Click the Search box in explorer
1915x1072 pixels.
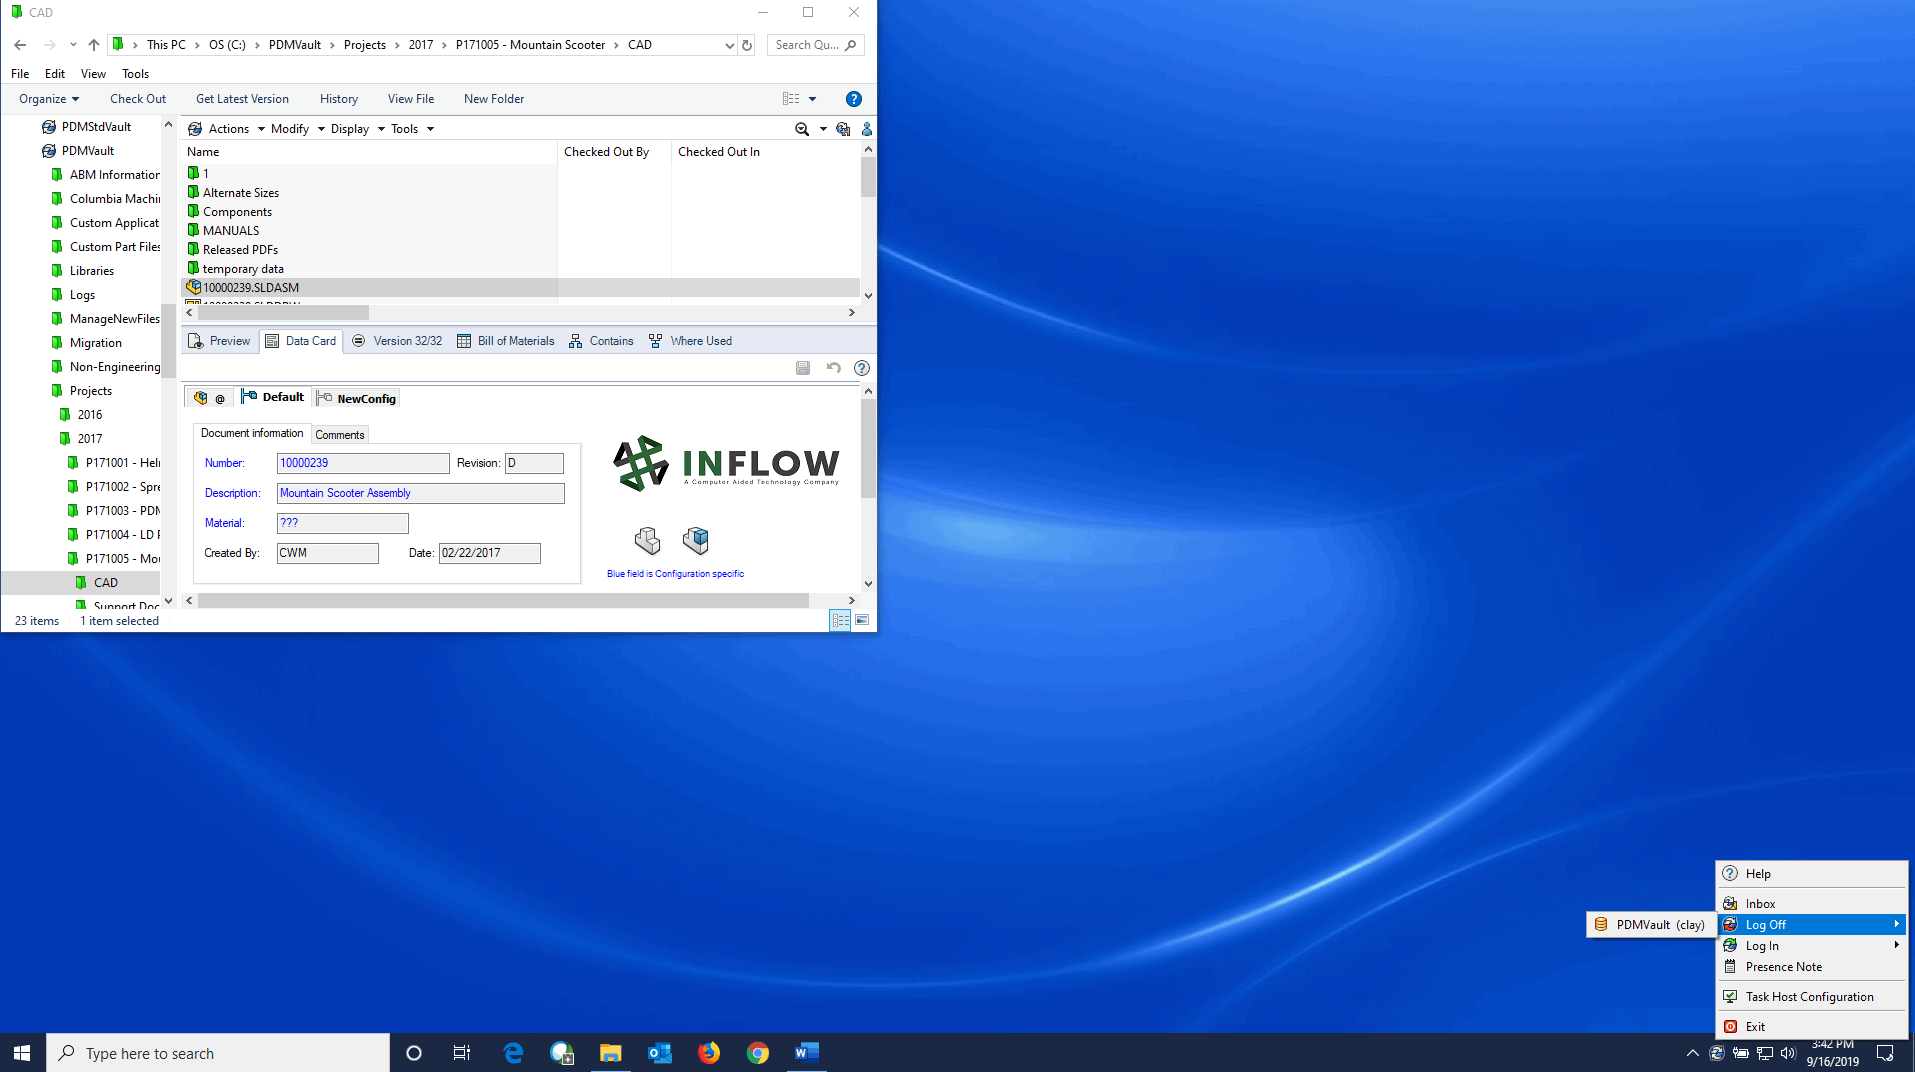pyautogui.click(x=816, y=45)
